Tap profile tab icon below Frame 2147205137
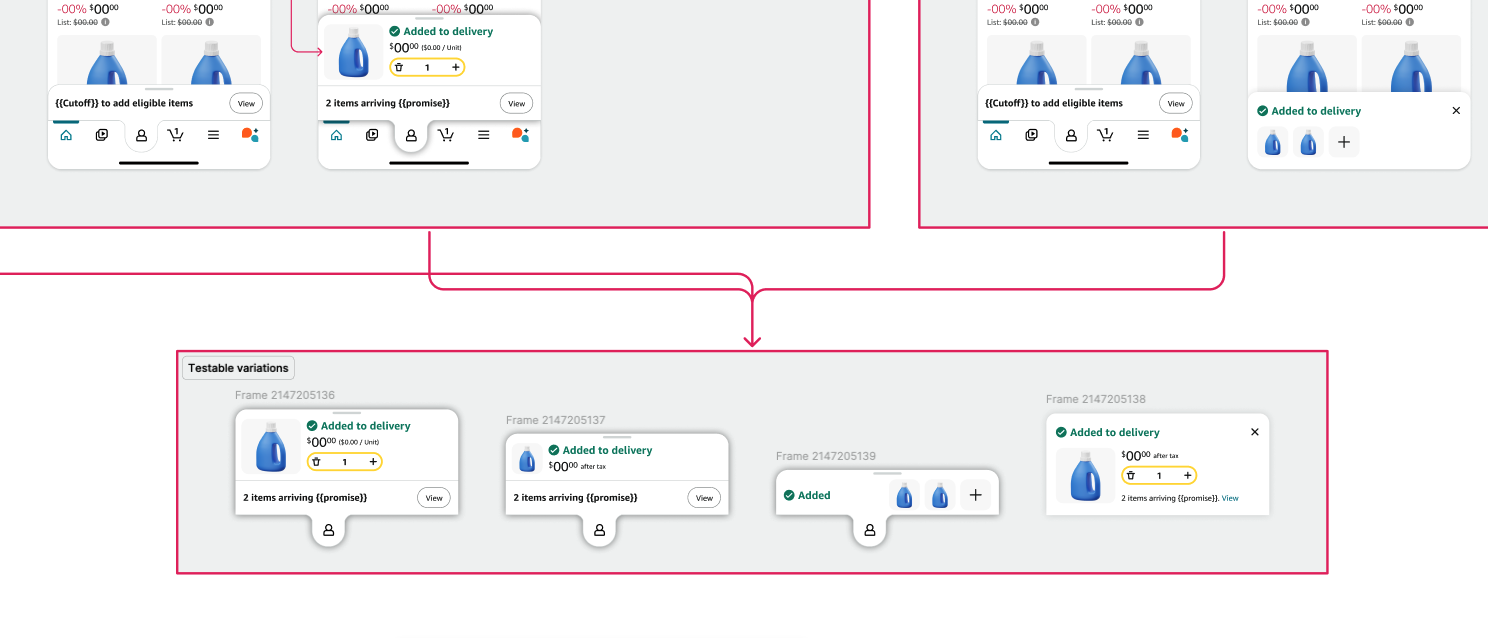 599,530
